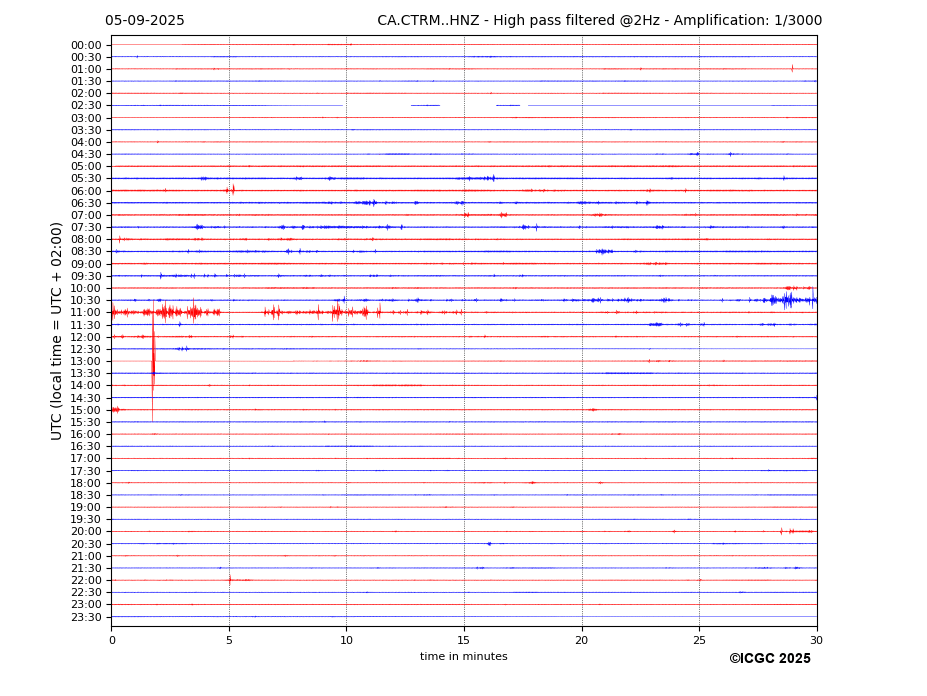Image resolution: width=927 pixels, height=696 pixels.
Task: Select the 07:30 time row label
Action: (86, 228)
